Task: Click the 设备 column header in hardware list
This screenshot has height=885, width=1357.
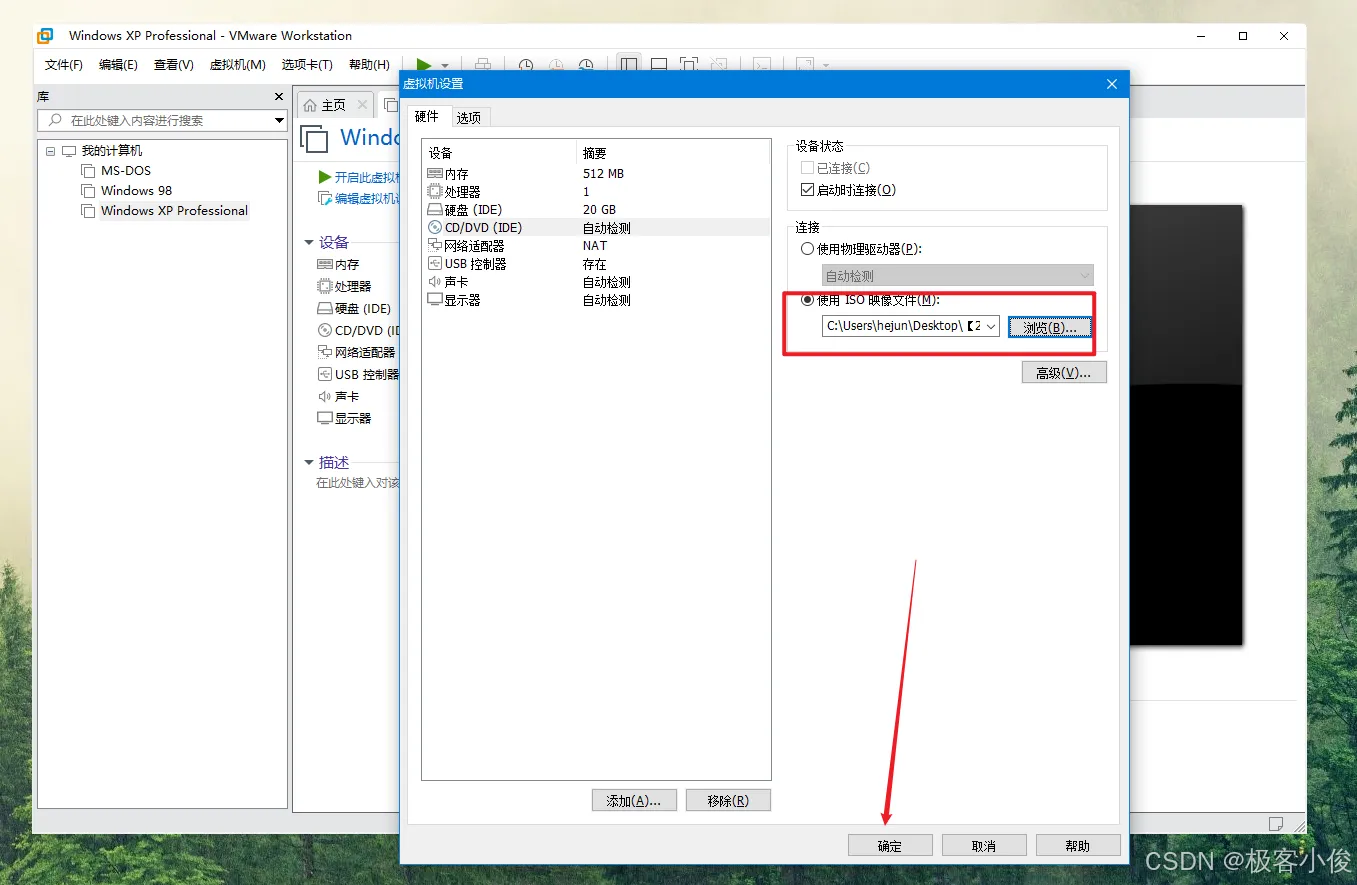Action: point(500,153)
